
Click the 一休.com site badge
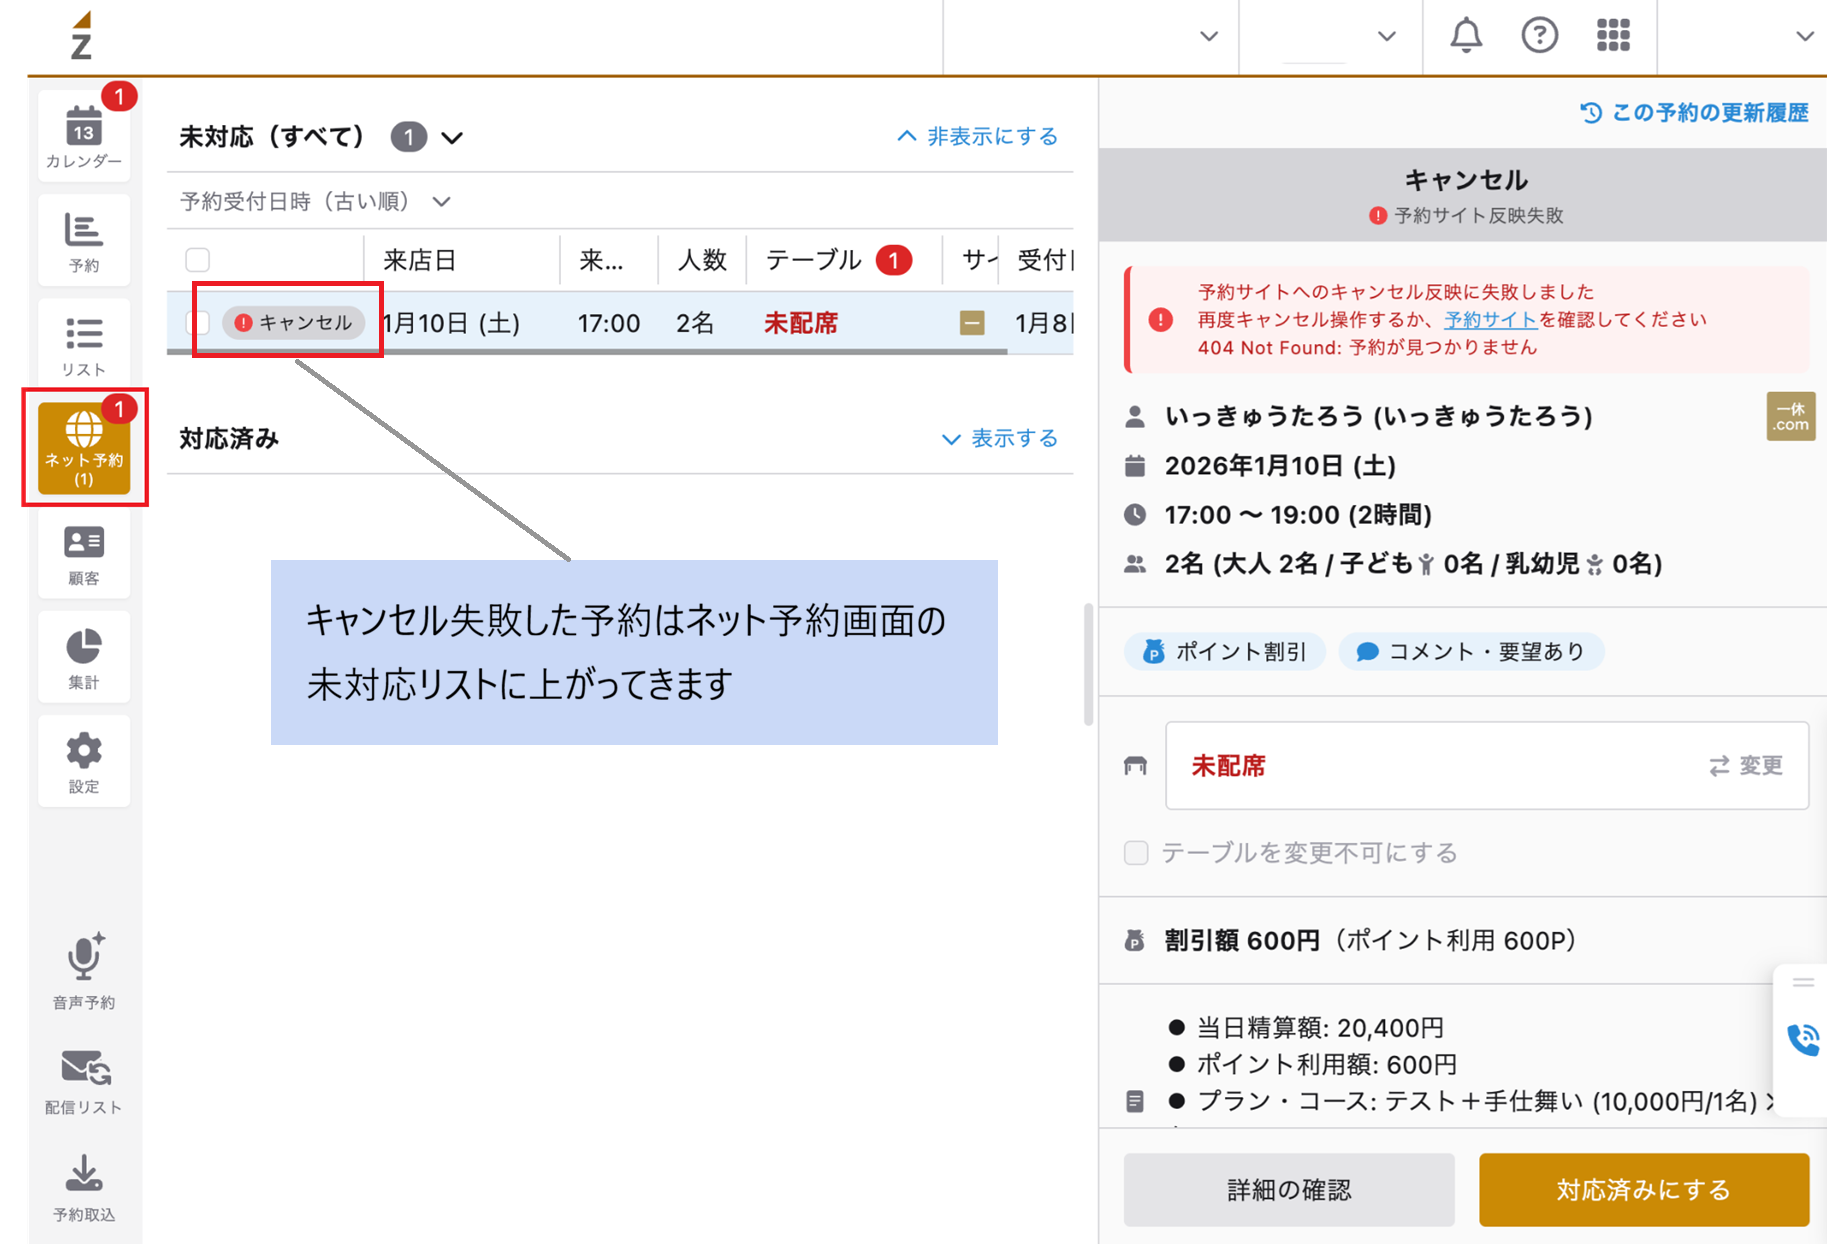[x=1790, y=417]
